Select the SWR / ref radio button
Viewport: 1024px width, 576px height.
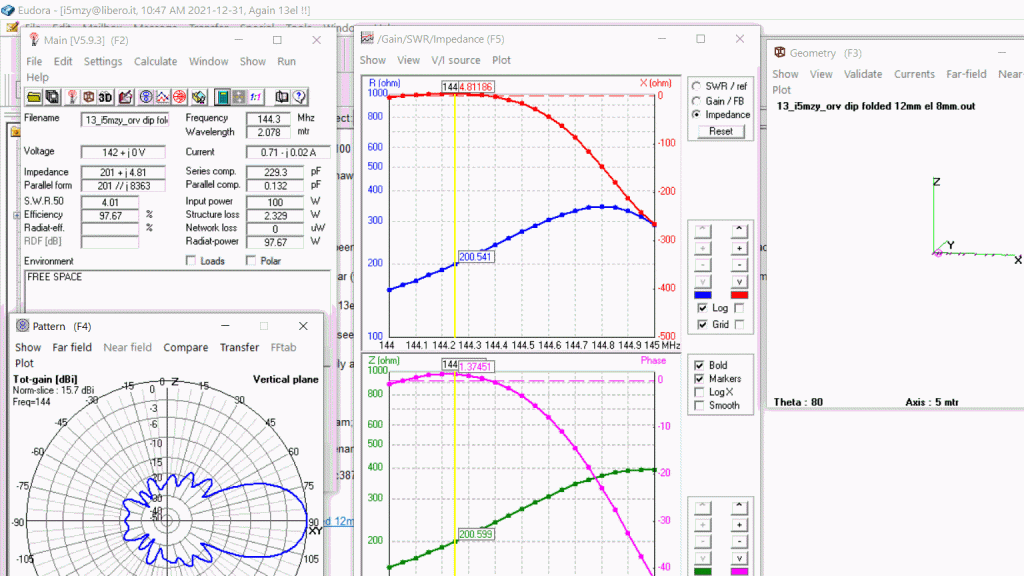coord(696,86)
